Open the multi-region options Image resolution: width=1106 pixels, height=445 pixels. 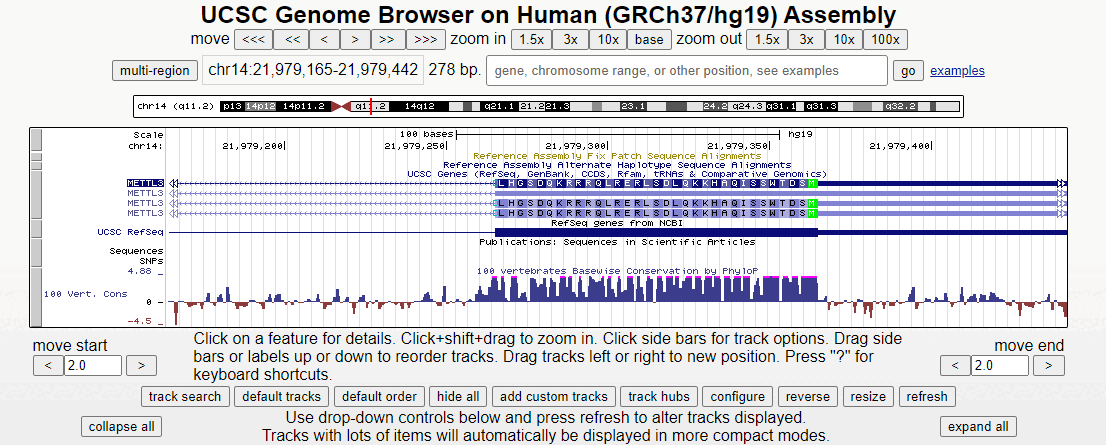coord(155,71)
